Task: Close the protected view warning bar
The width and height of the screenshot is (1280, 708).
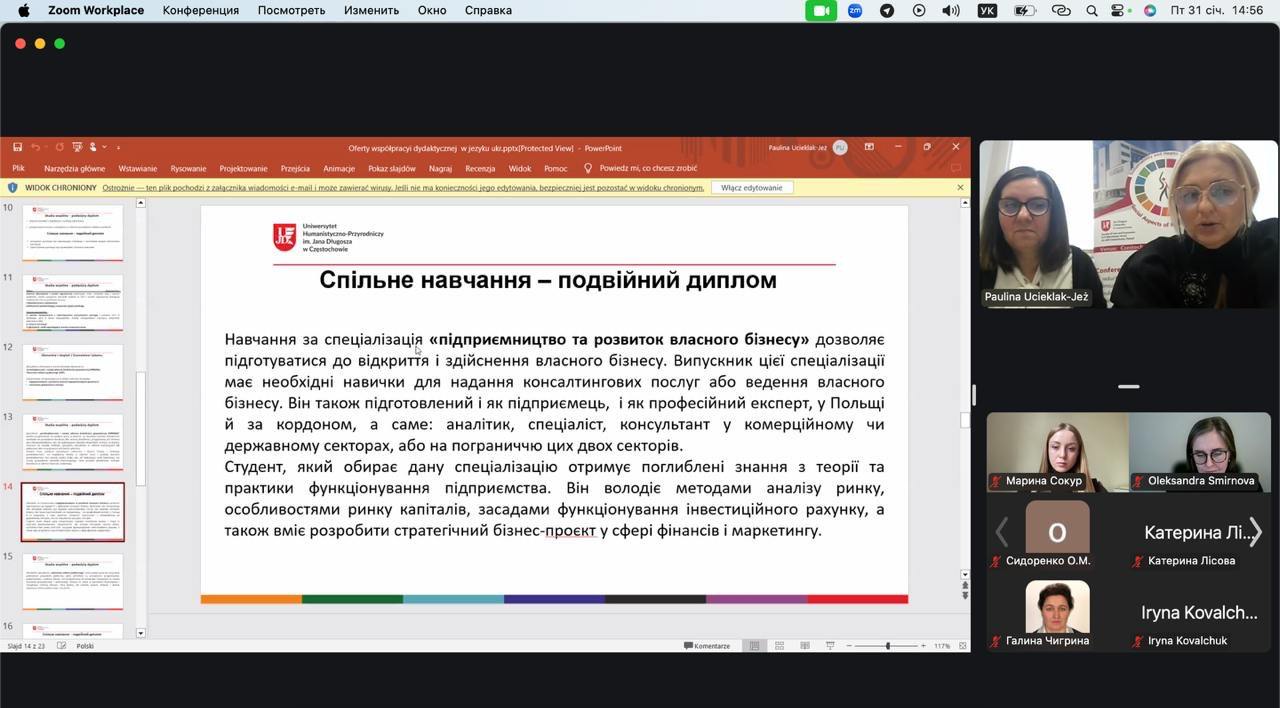Action: 960,187
